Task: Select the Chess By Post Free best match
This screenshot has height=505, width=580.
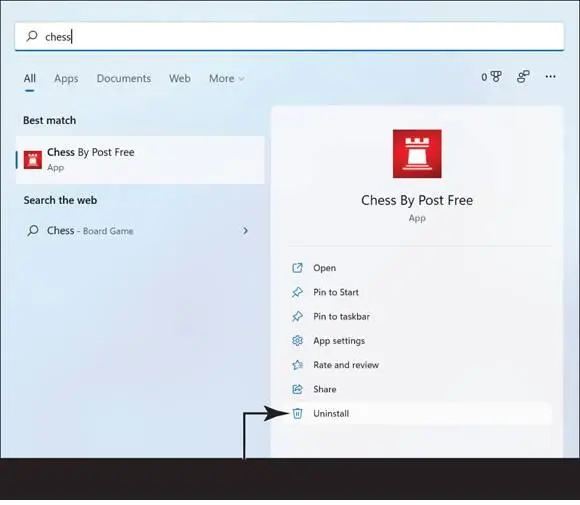Action: point(140,160)
